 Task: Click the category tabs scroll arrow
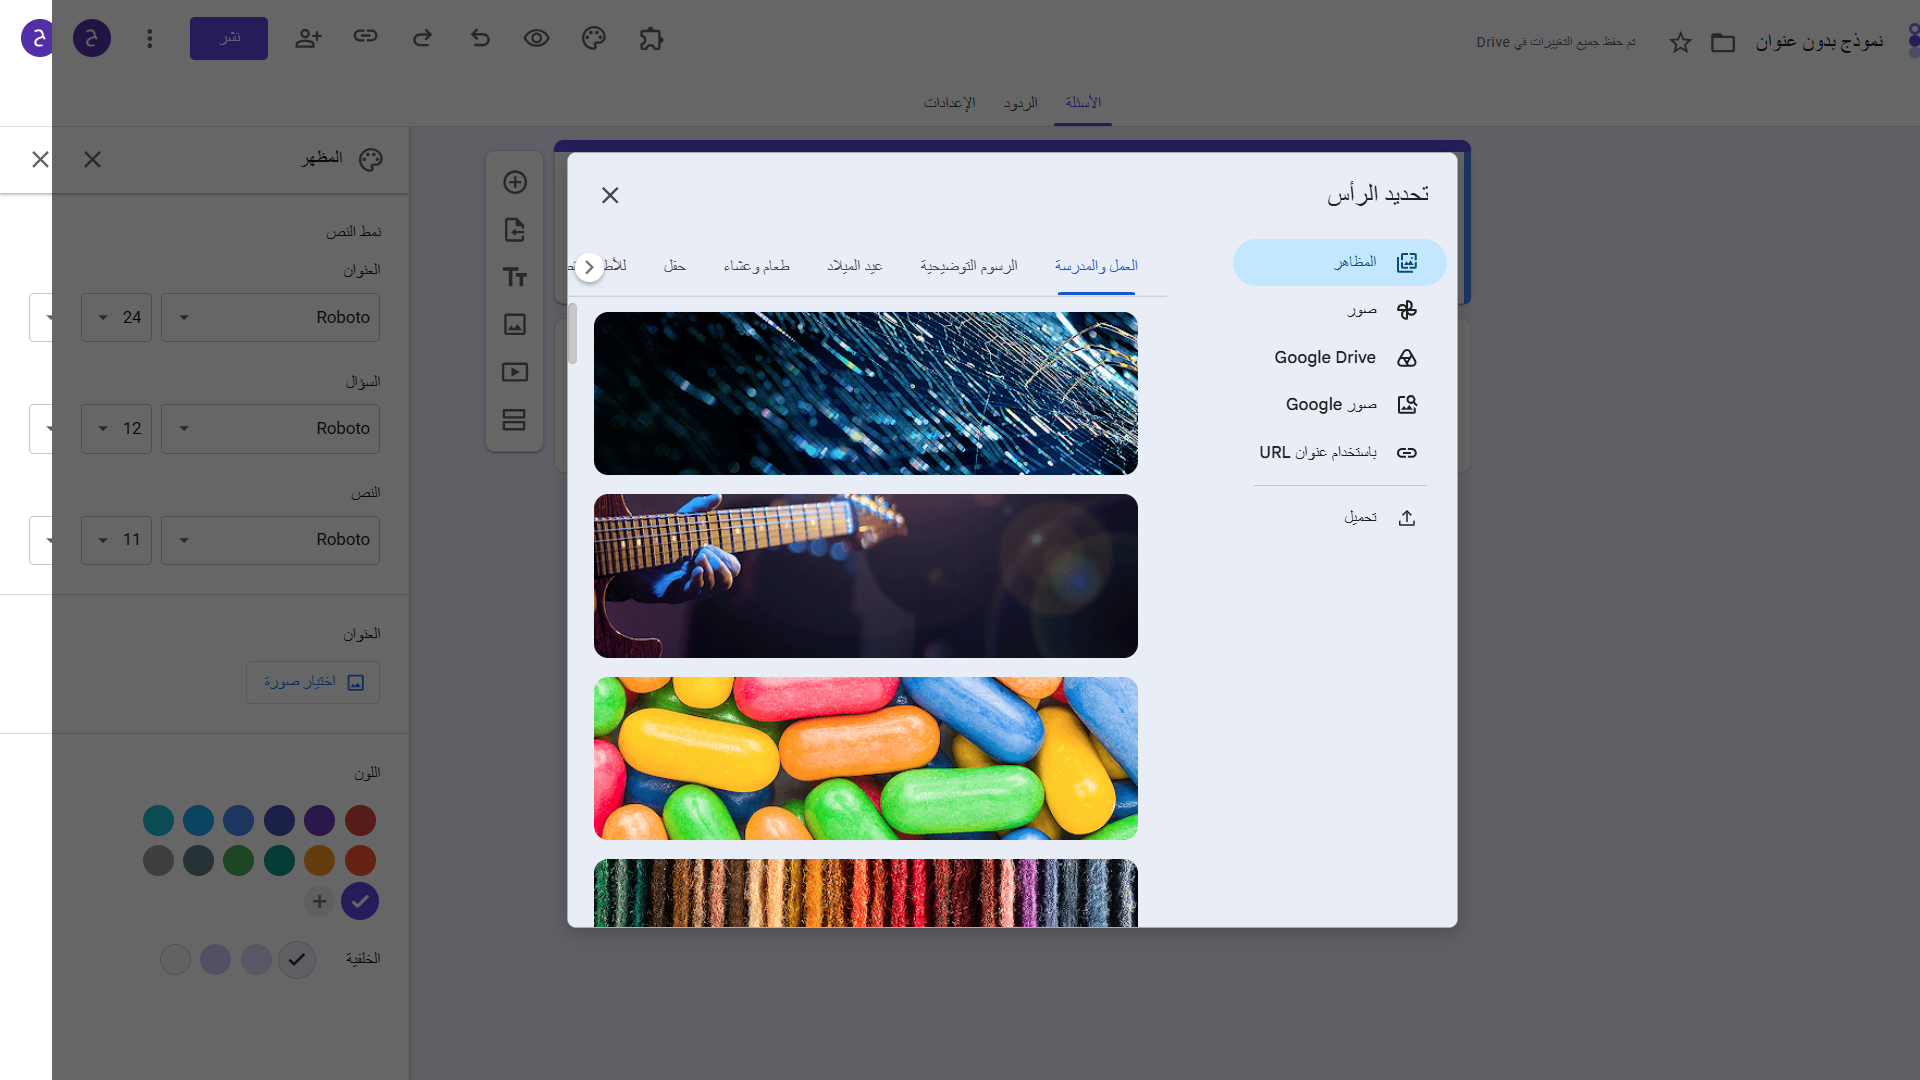pos(589,267)
